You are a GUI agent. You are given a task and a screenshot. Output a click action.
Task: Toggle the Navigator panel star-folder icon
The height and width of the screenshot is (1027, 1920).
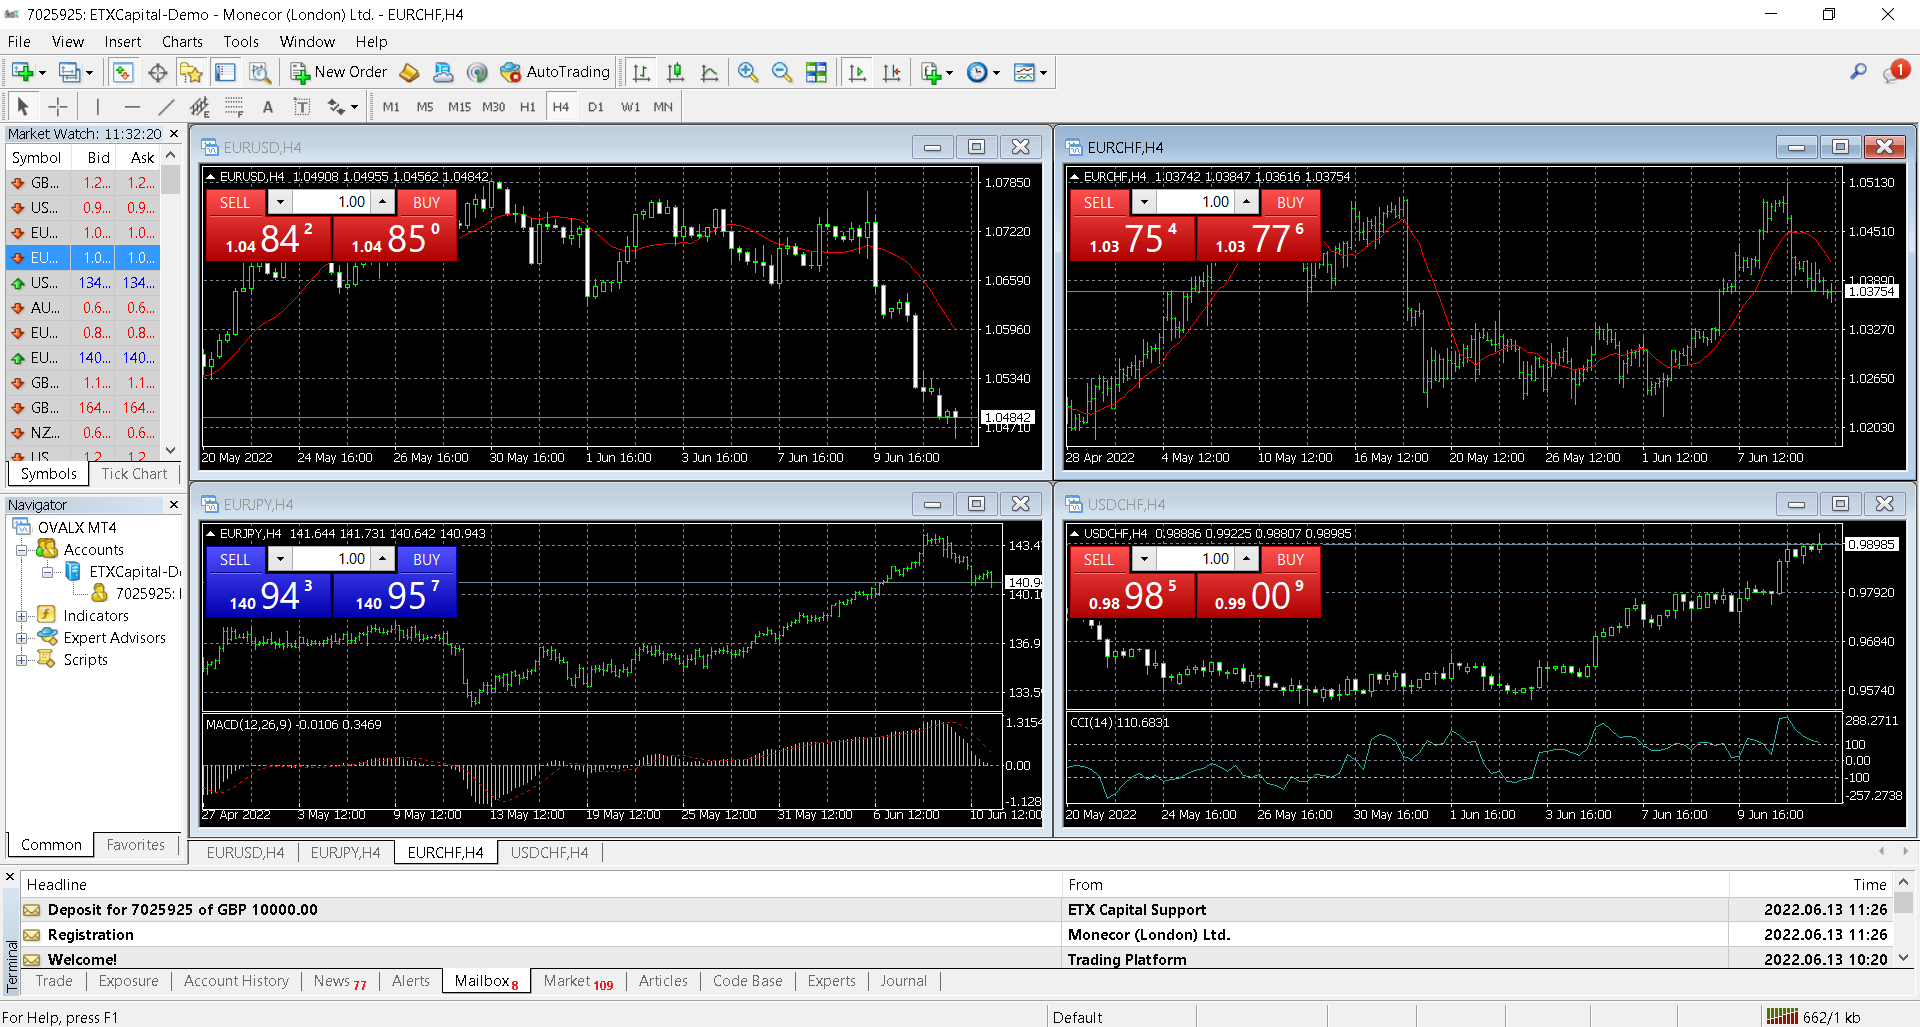(x=191, y=72)
